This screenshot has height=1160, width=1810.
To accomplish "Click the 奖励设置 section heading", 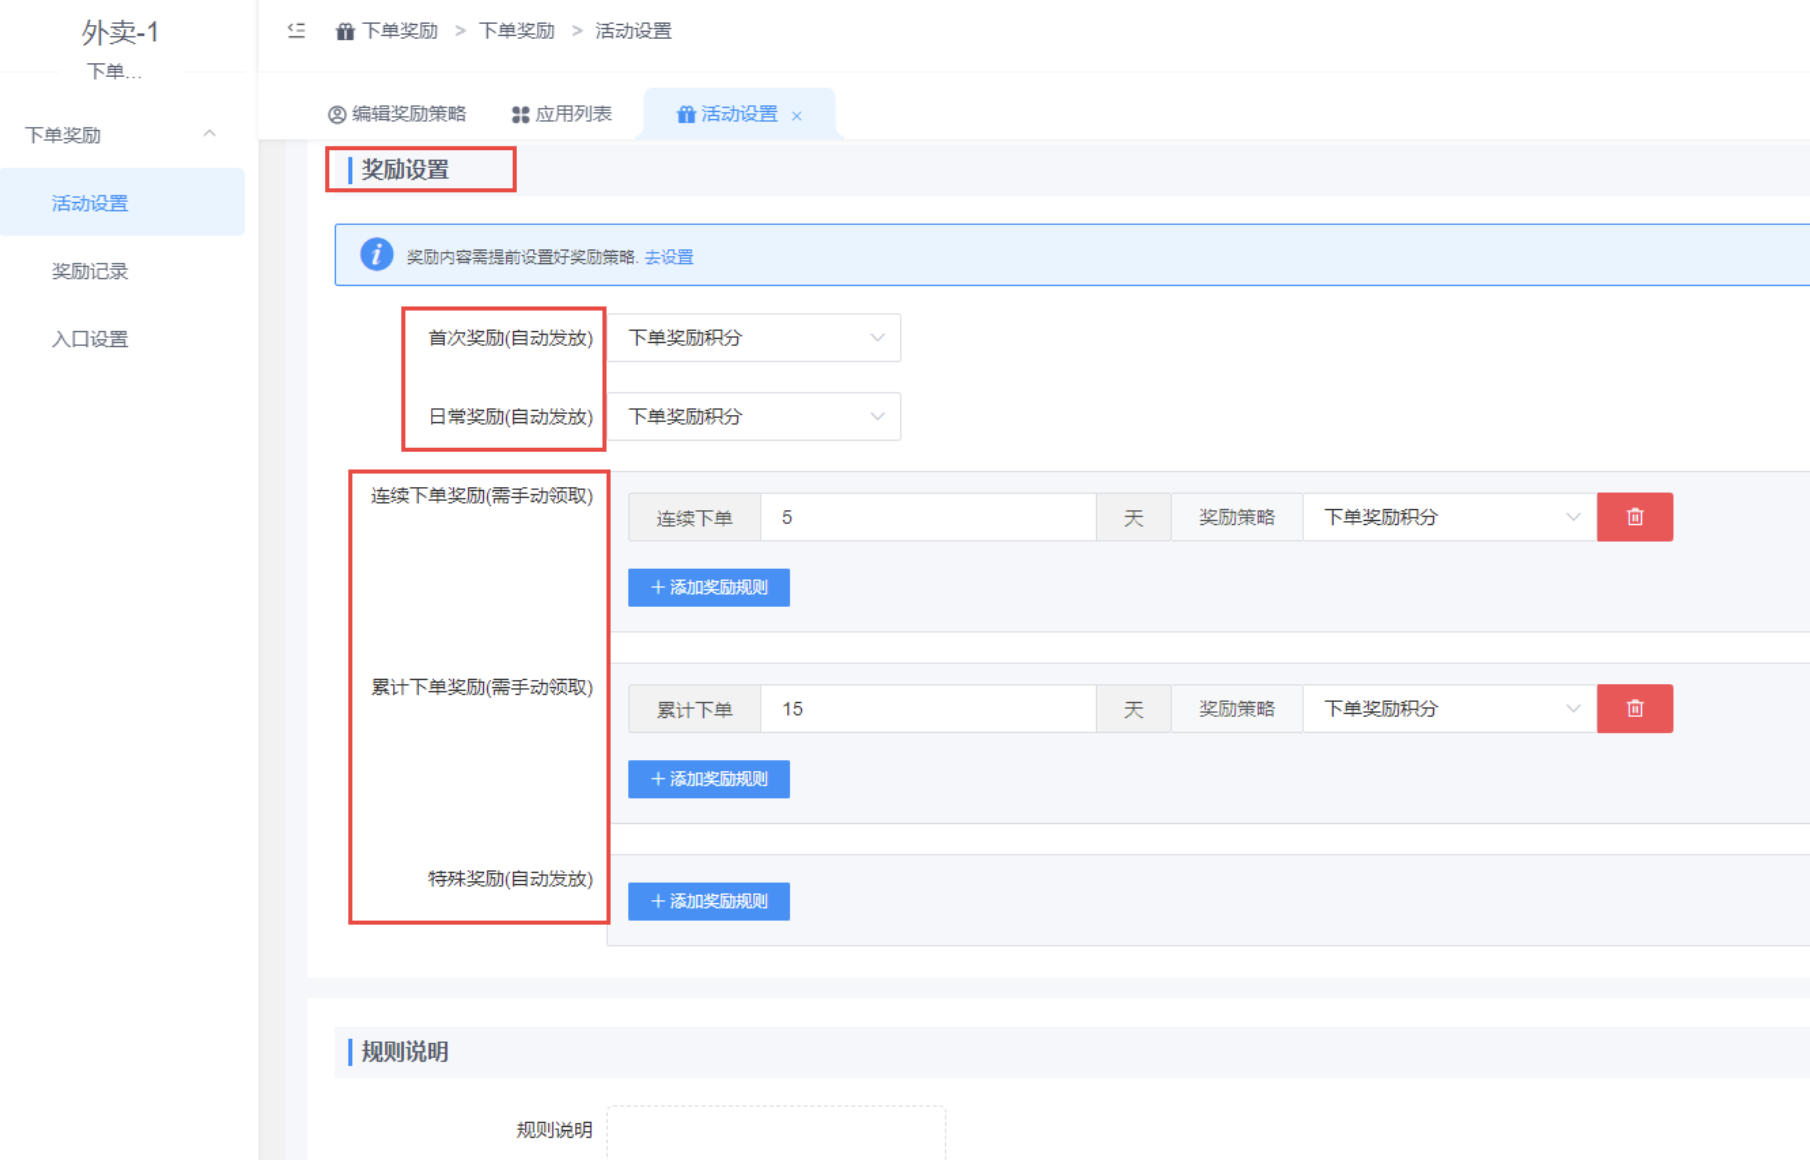I will coord(405,170).
